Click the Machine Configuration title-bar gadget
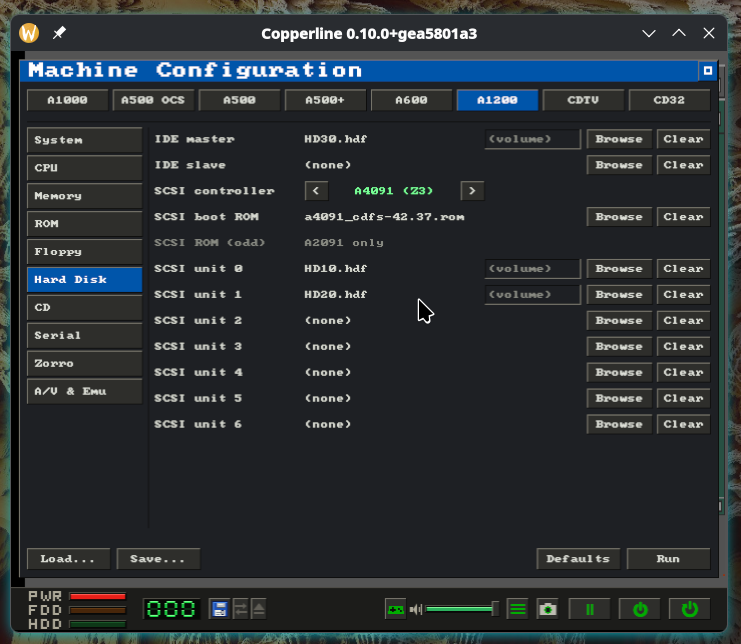The height and width of the screenshot is (644, 741). [707, 71]
